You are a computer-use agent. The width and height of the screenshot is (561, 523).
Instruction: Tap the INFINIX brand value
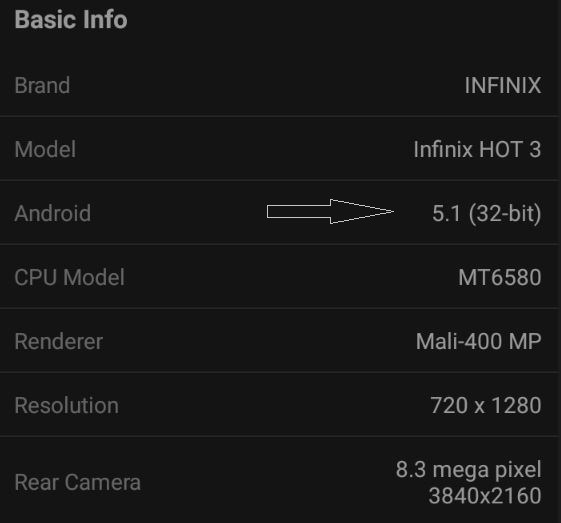(x=503, y=85)
